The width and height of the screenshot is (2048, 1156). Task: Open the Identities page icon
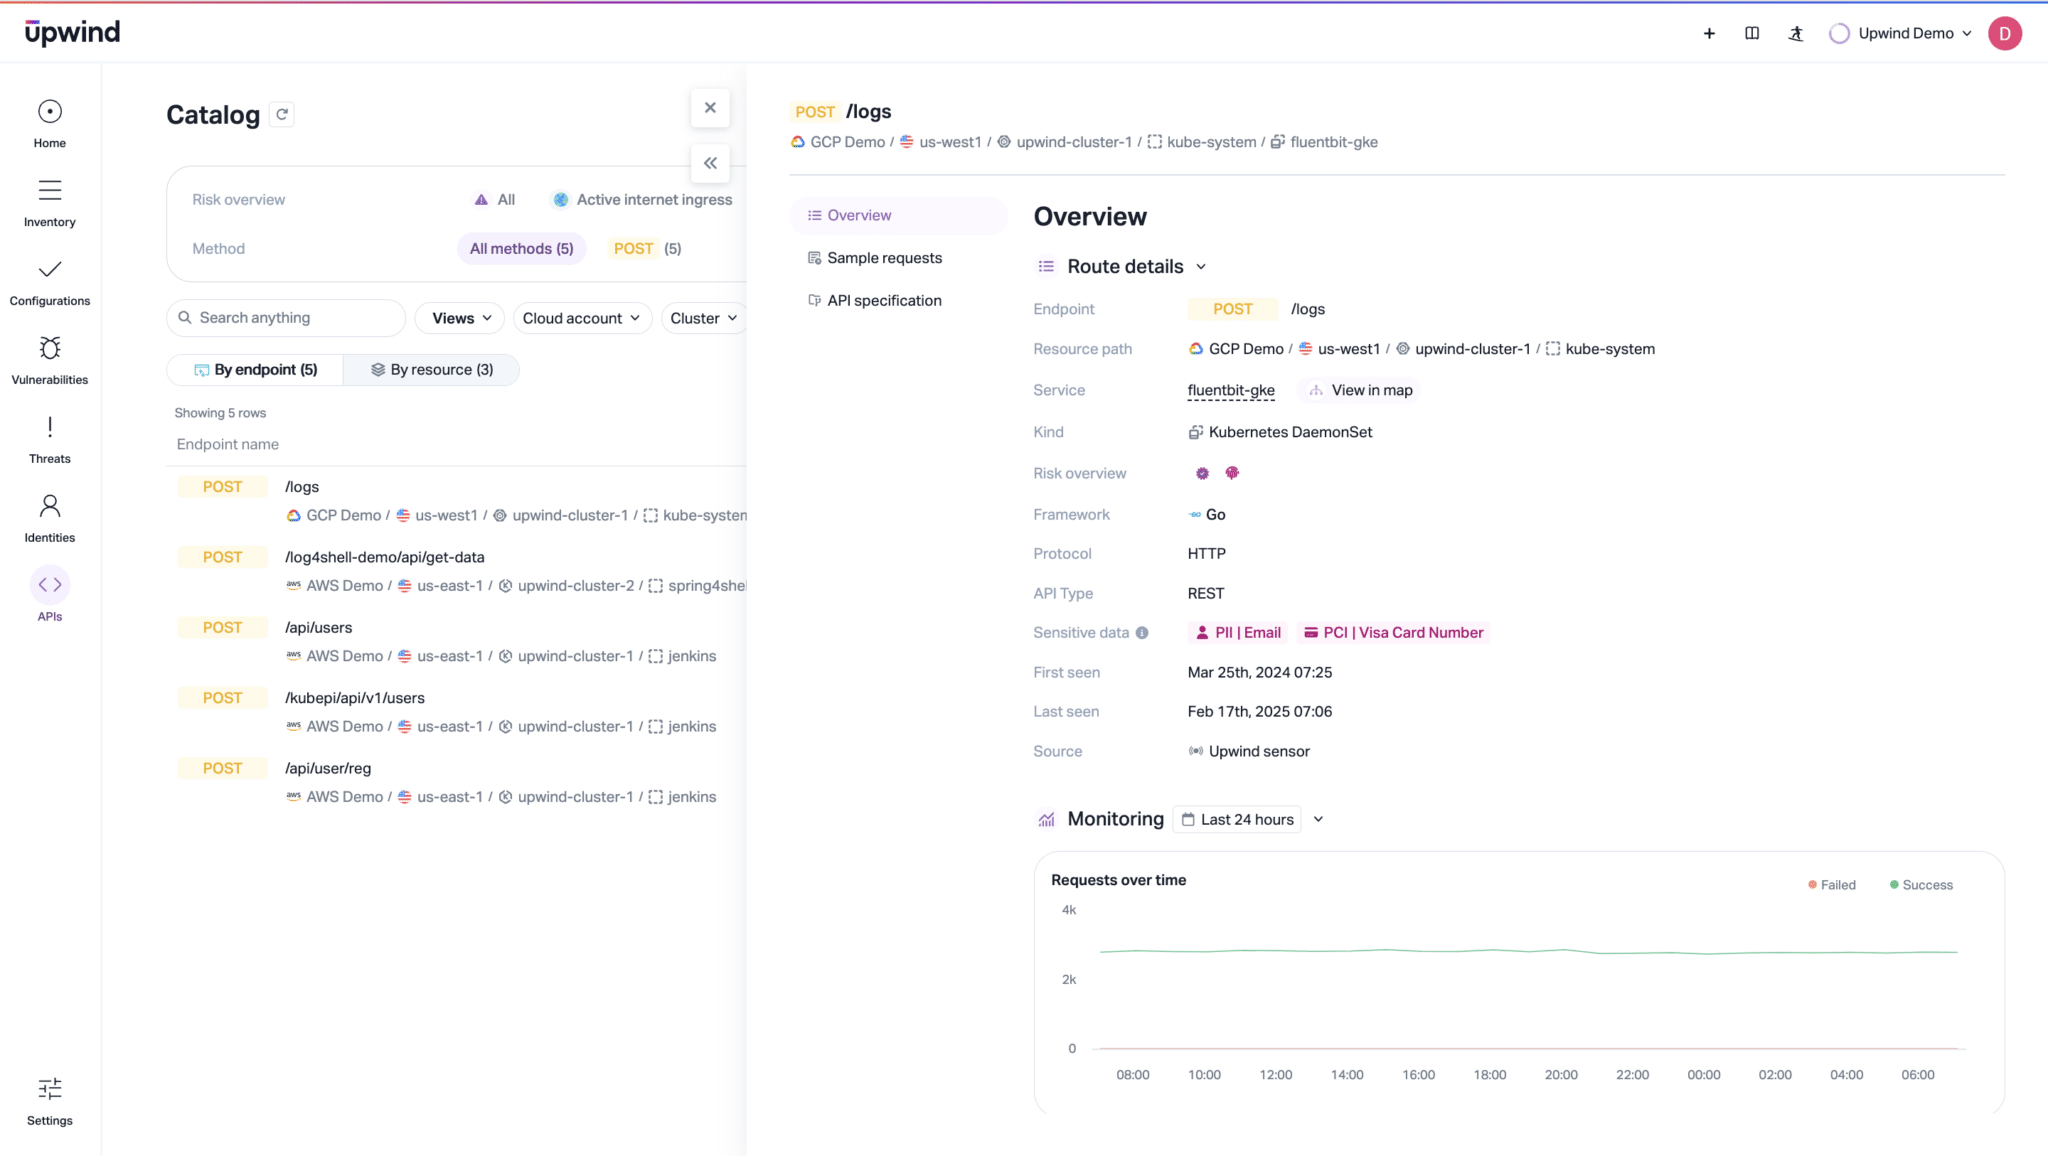click(50, 506)
